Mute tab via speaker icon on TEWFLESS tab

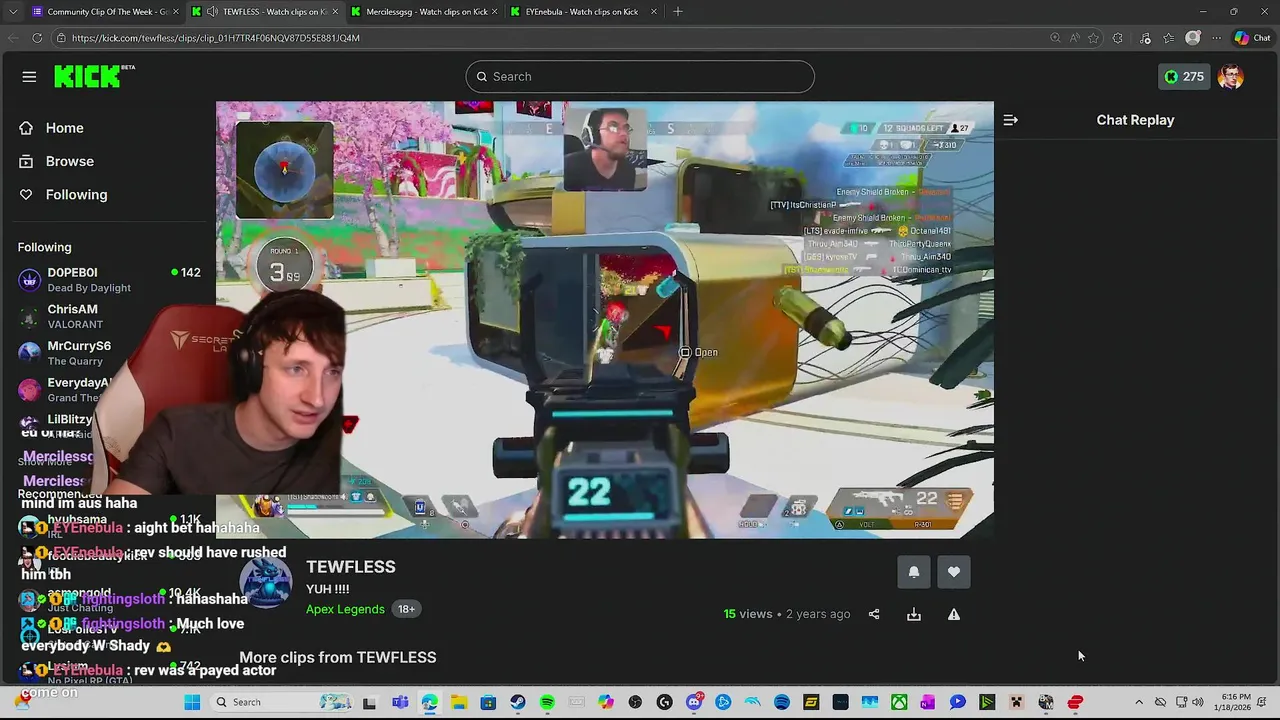click(212, 11)
